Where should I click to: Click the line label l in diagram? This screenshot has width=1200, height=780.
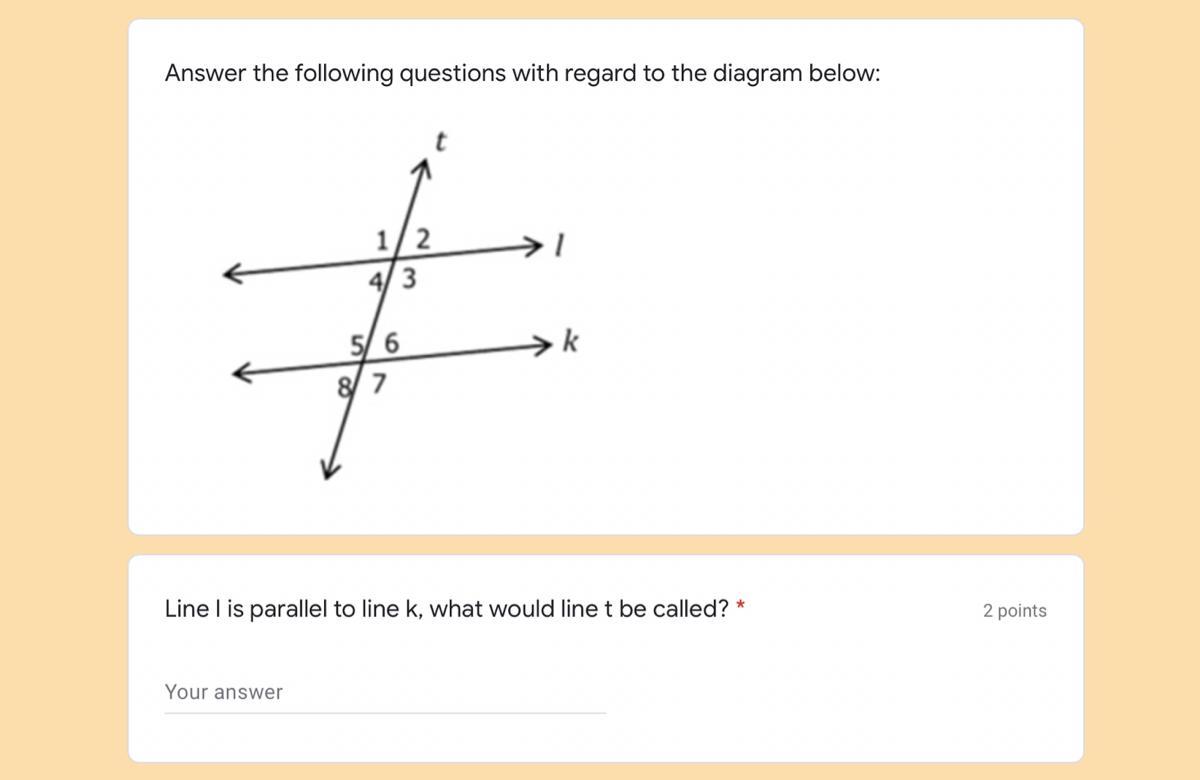562,244
